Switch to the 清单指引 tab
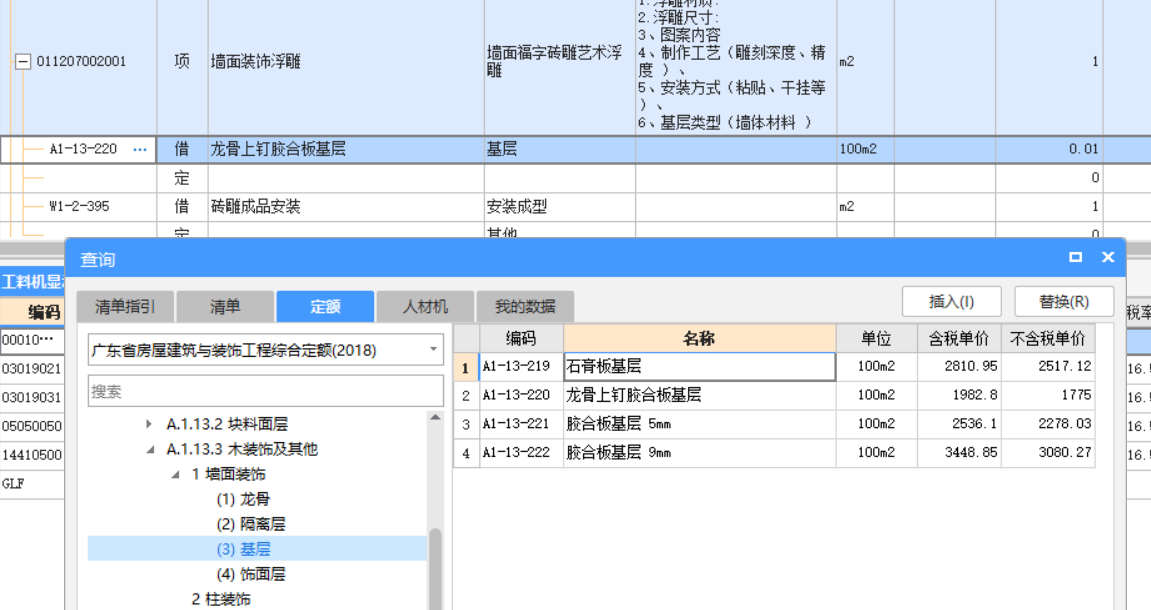Image resolution: width=1151 pixels, height=610 pixels. tap(126, 307)
